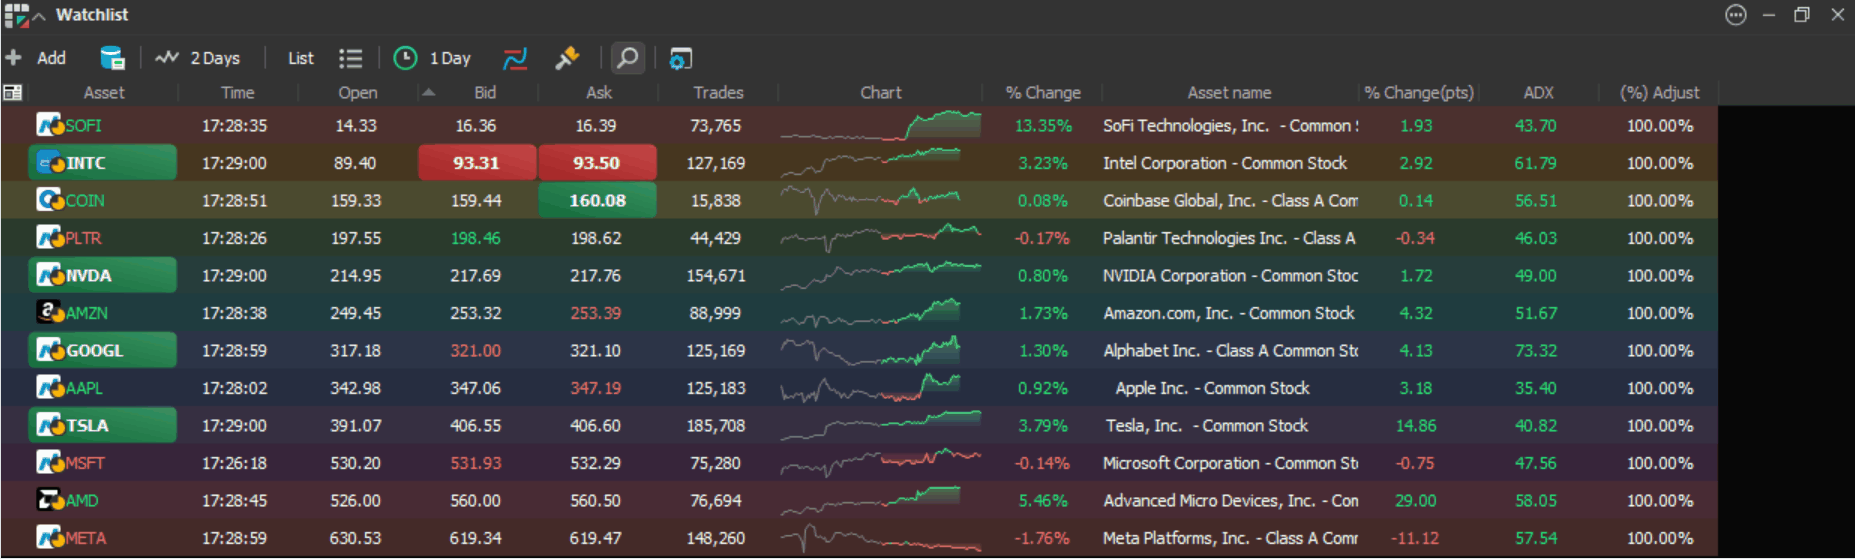The image size is (1855, 559).
Task: Click the INTC asset logo icon
Action: 50,163
